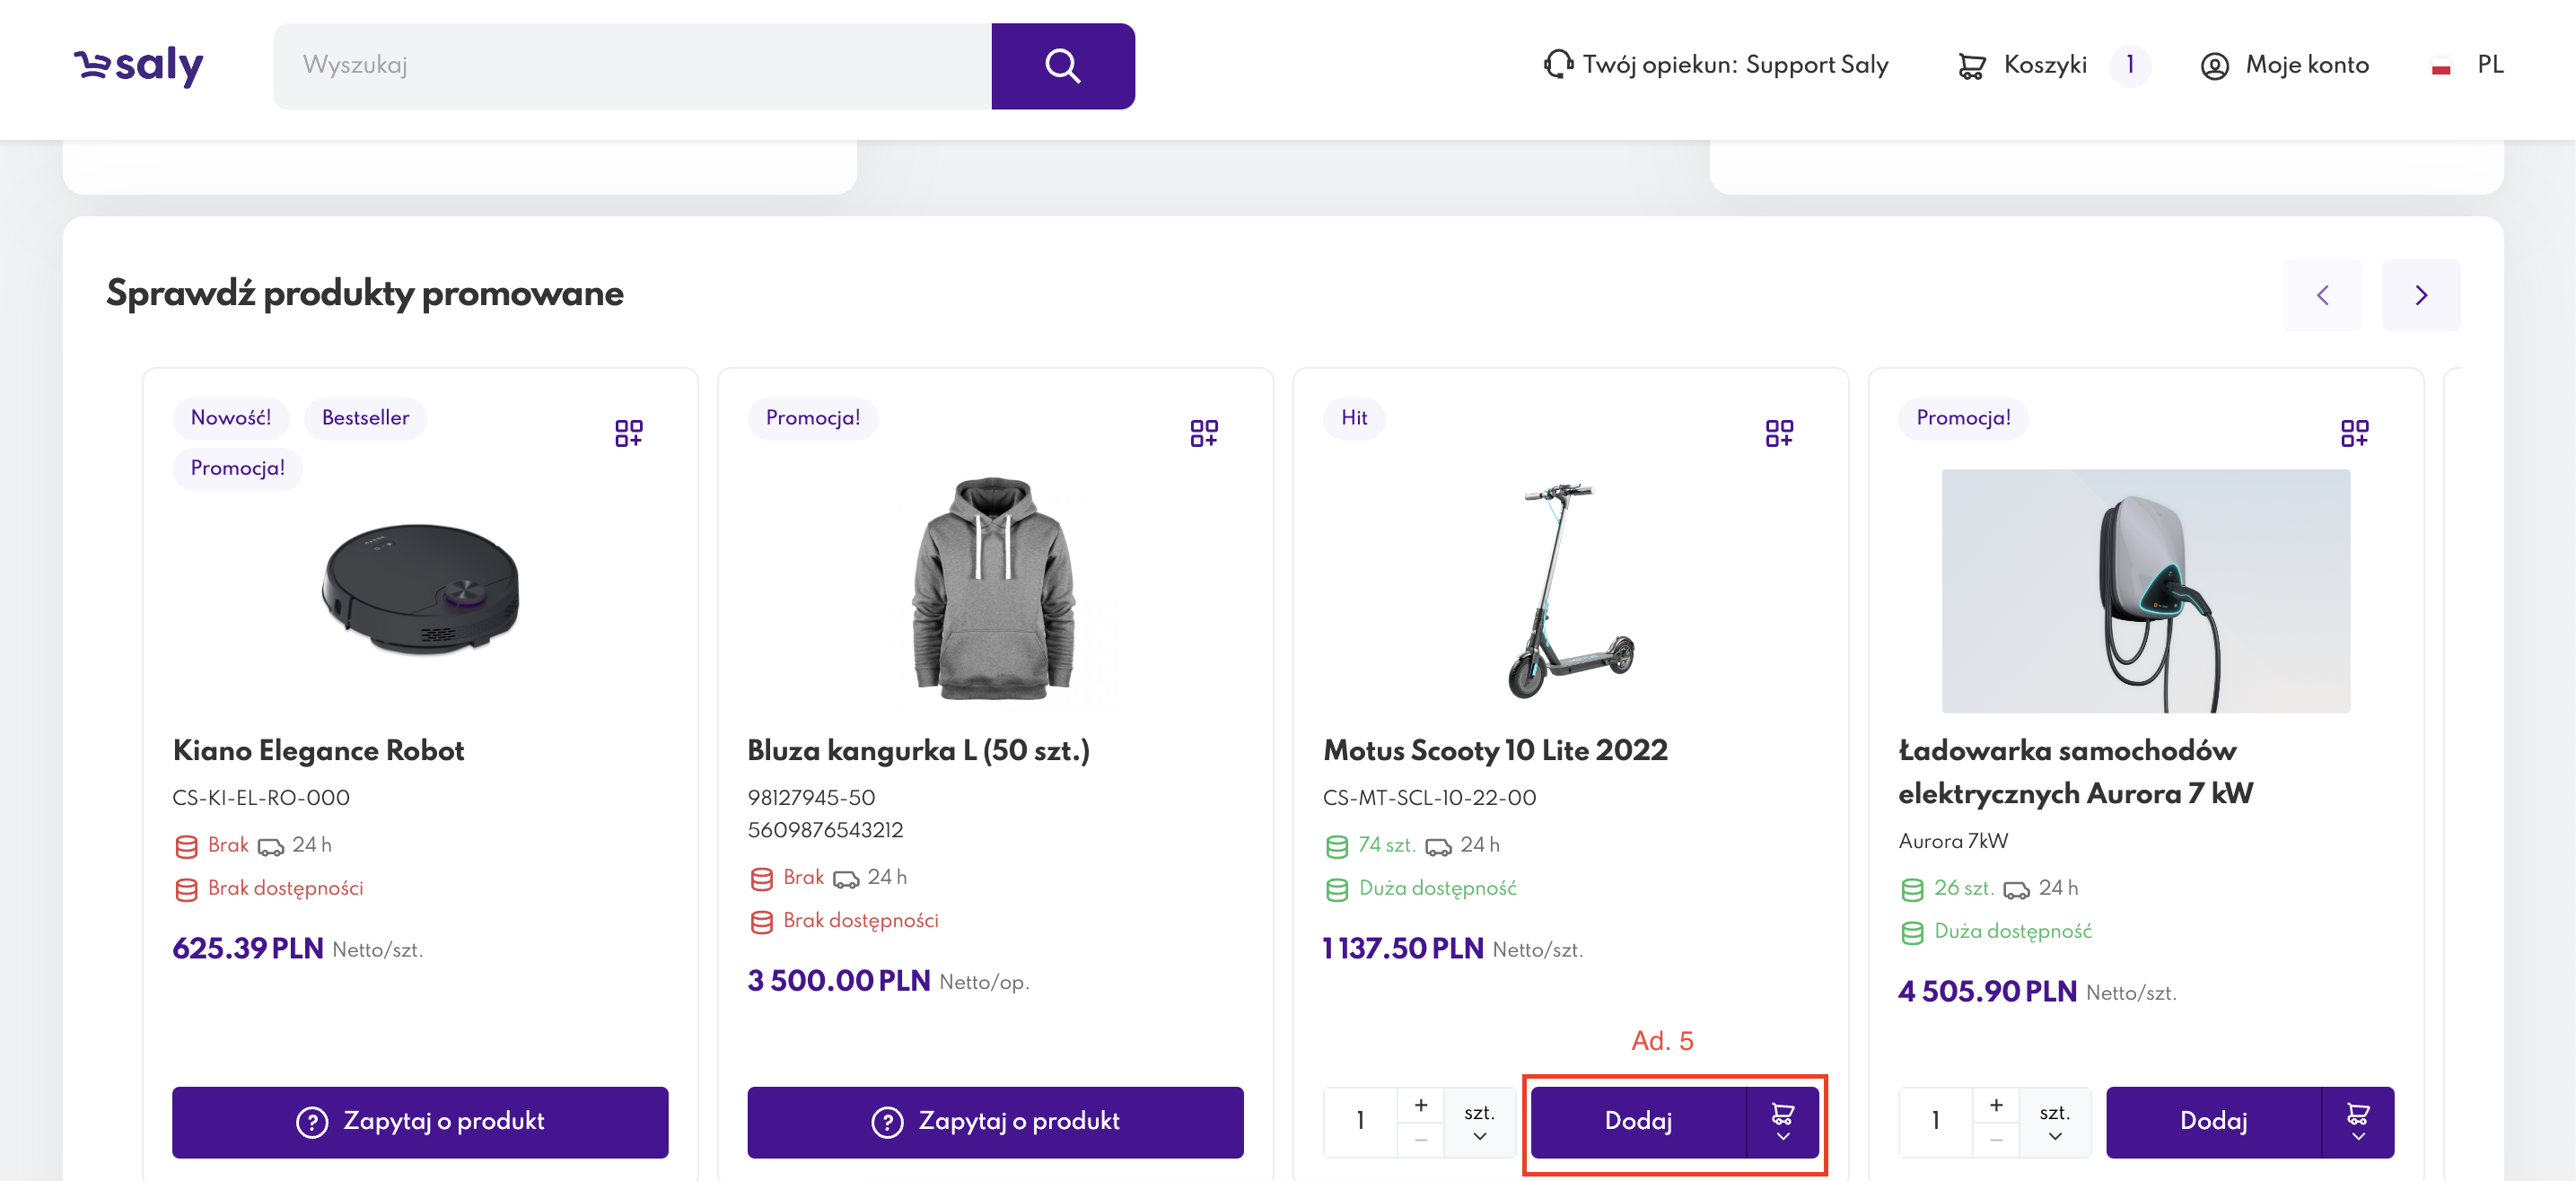
Task: Focus the Wyszukaj search field
Action: tap(632, 66)
